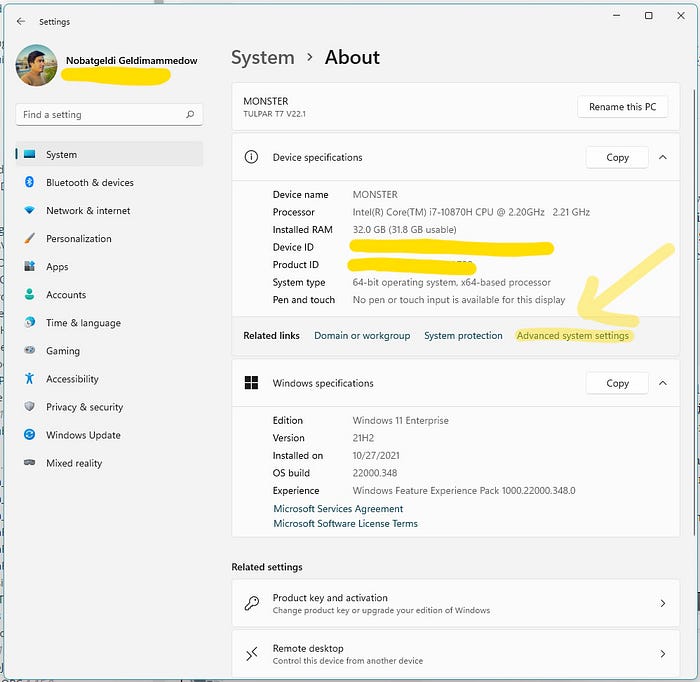
Task: Click the TULPAR T7 V22.1 model text
Action: (x=275, y=114)
